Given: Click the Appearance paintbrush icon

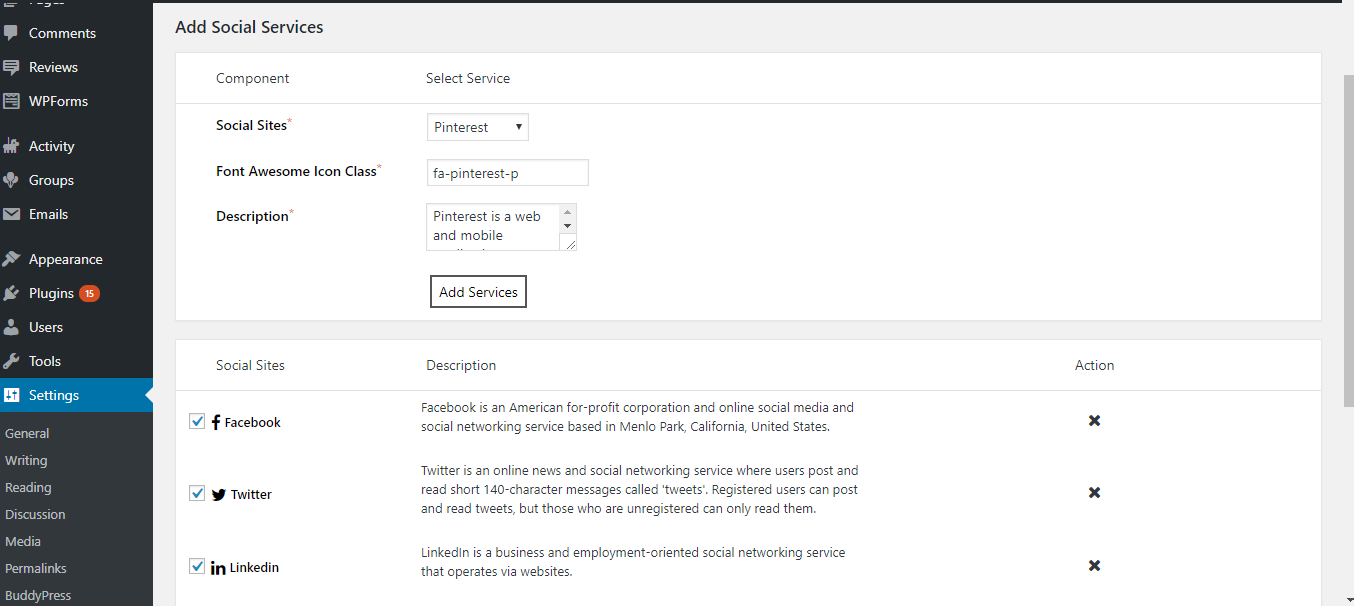Looking at the screenshot, I should coord(12,259).
